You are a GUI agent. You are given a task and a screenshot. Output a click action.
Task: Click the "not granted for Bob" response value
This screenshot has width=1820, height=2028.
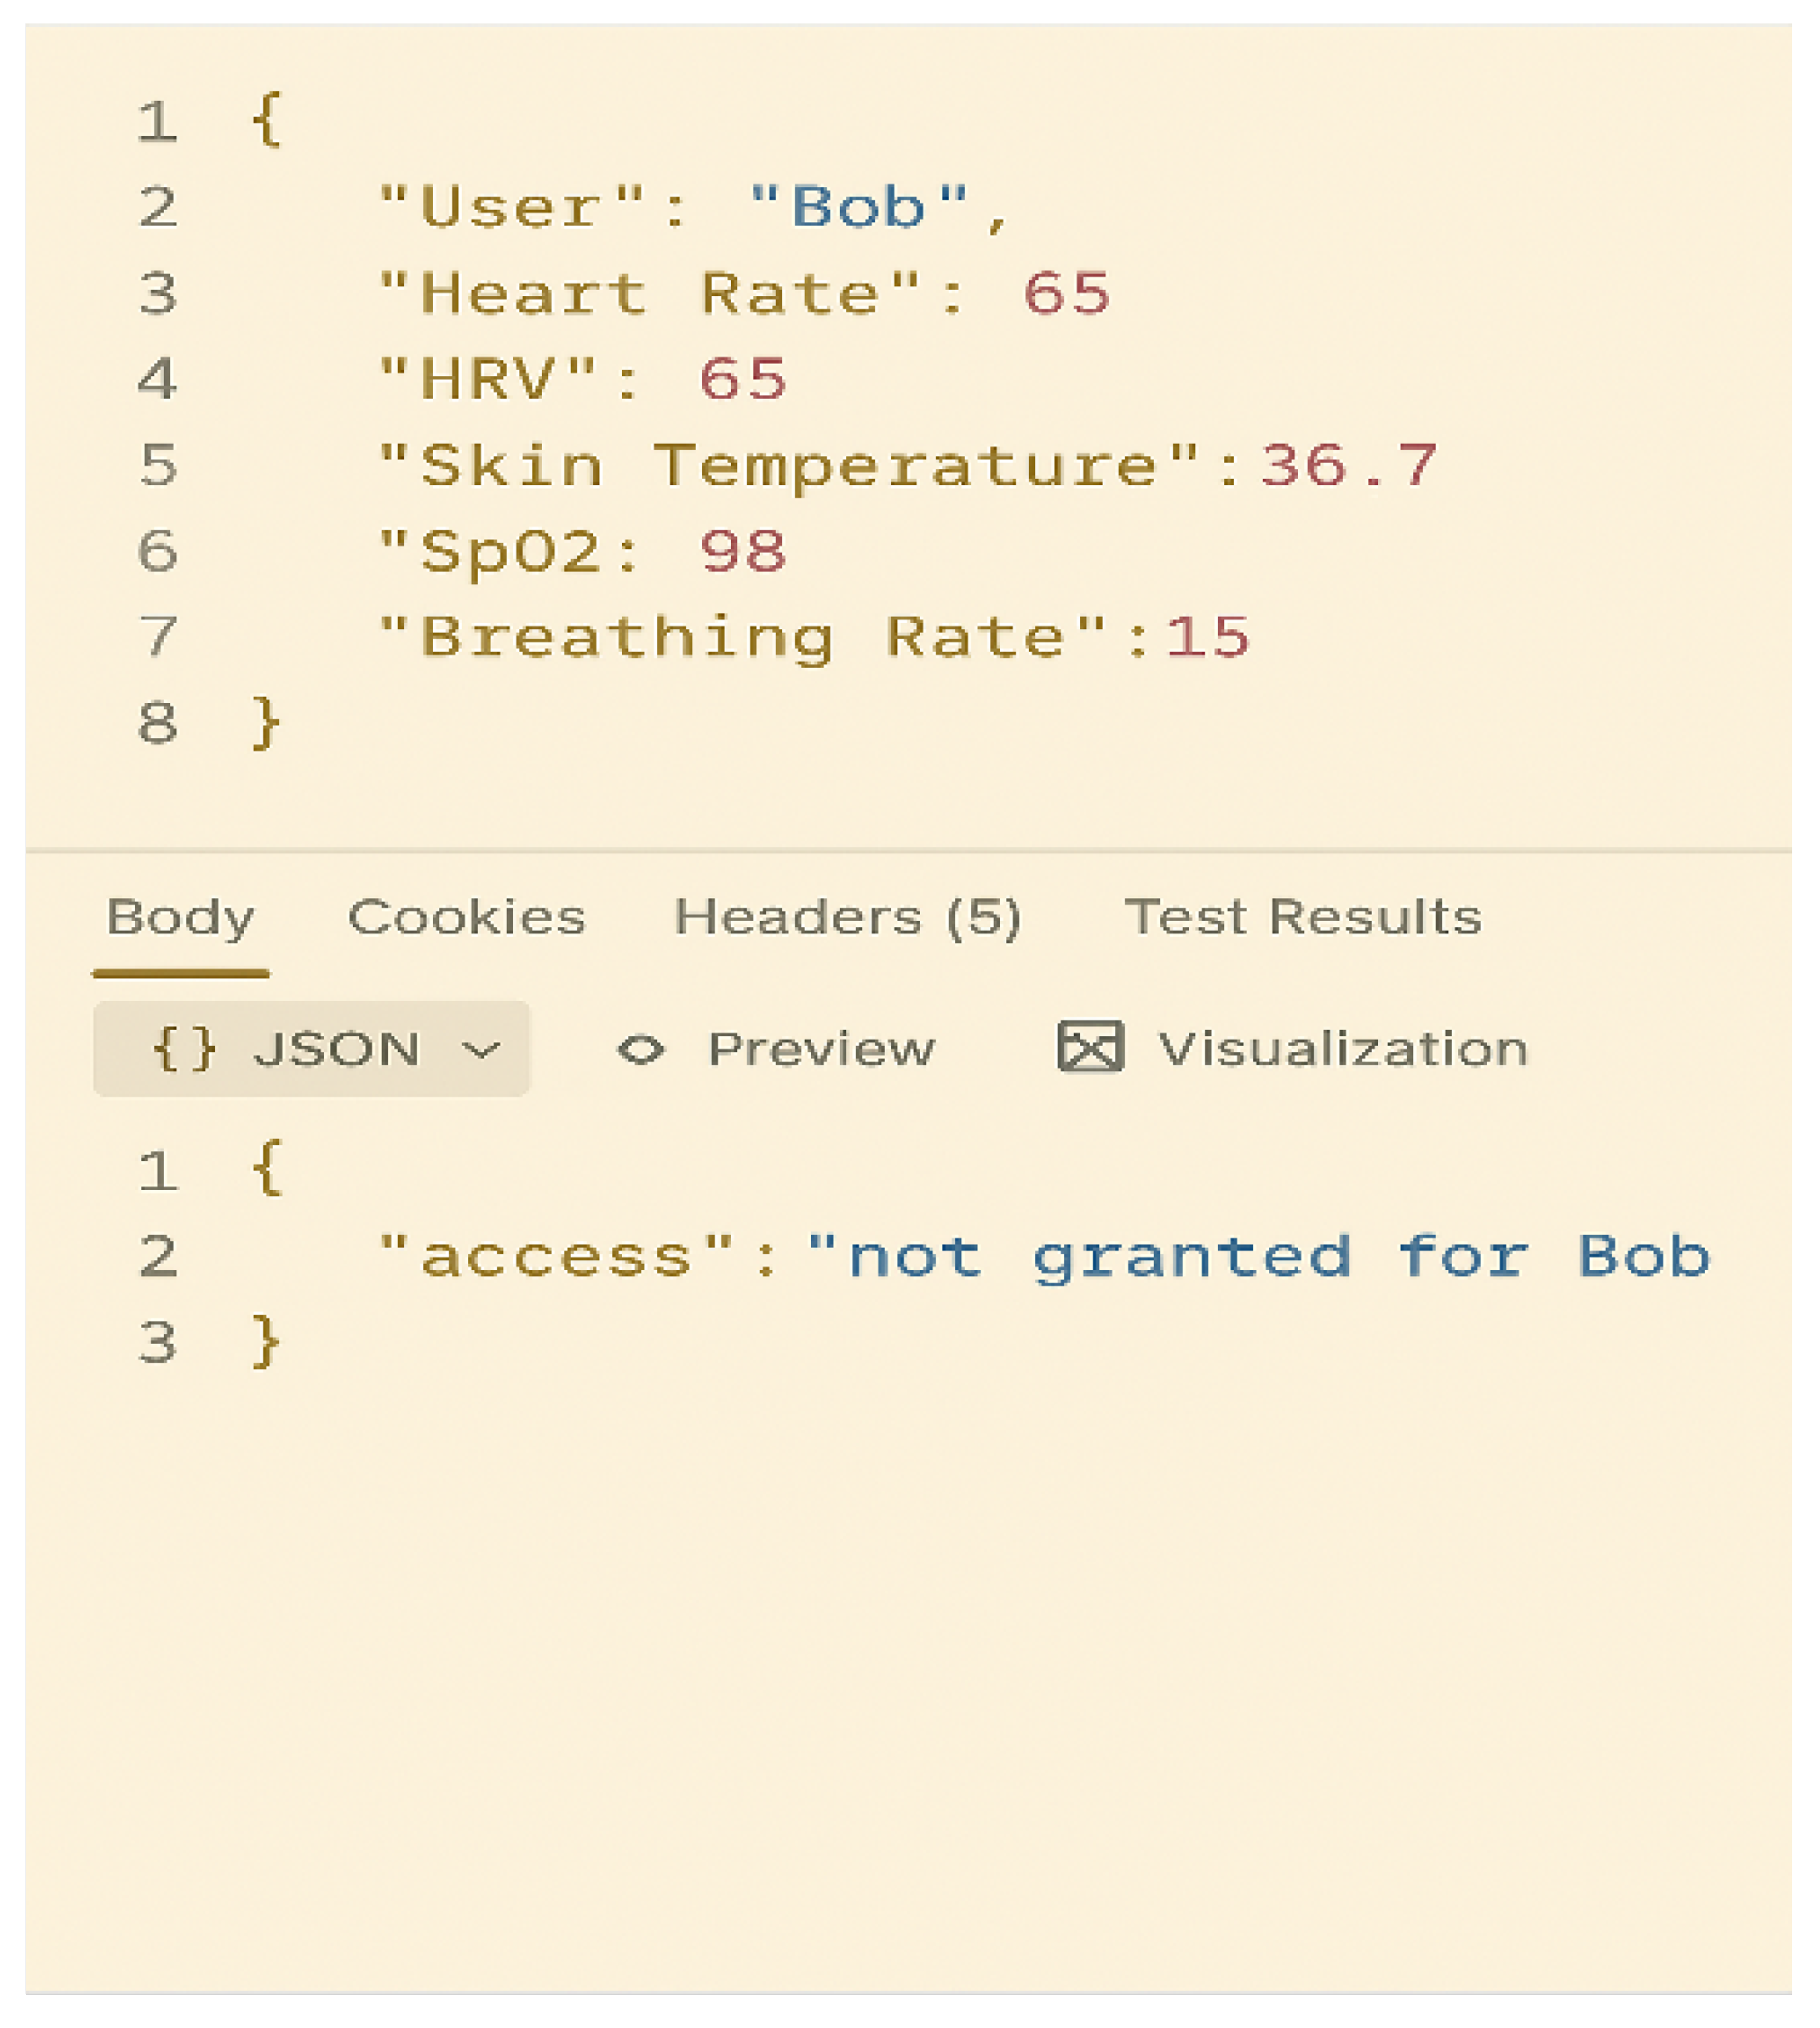click(1260, 1257)
